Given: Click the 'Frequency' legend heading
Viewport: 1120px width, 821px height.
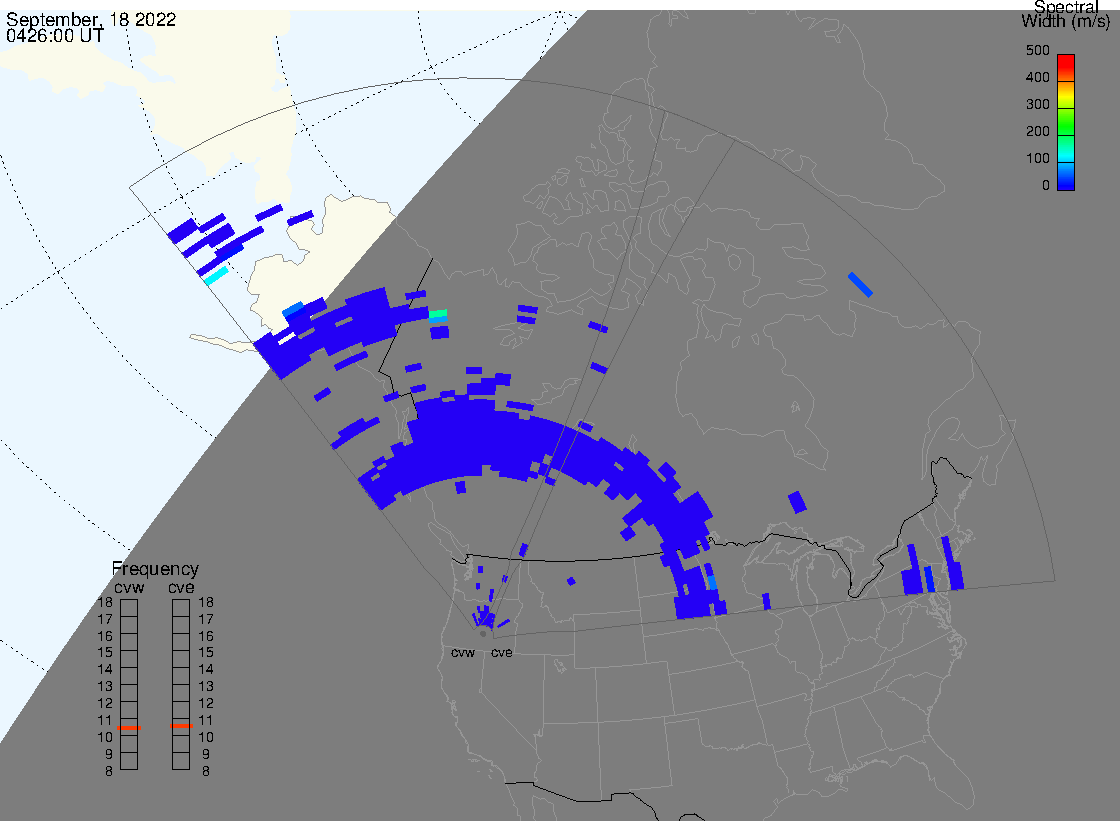Looking at the screenshot, I should [x=155, y=569].
